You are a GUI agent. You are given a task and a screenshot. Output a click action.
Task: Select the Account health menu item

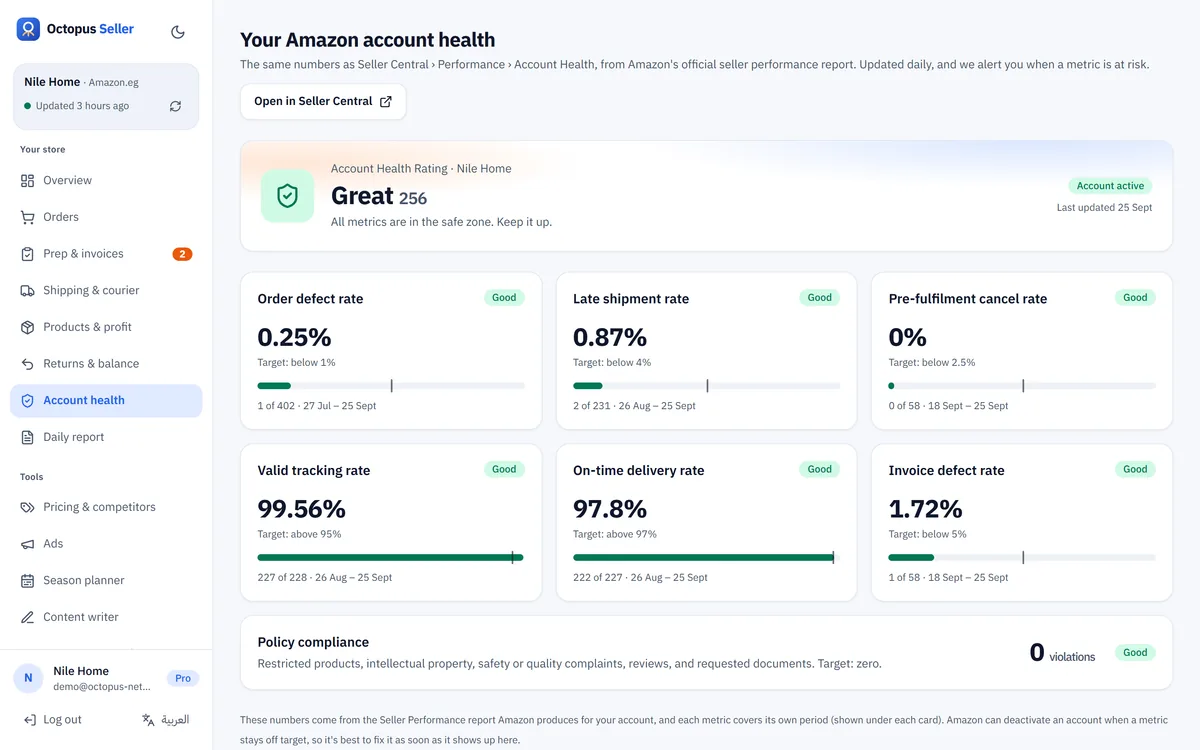[x=106, y=400]
